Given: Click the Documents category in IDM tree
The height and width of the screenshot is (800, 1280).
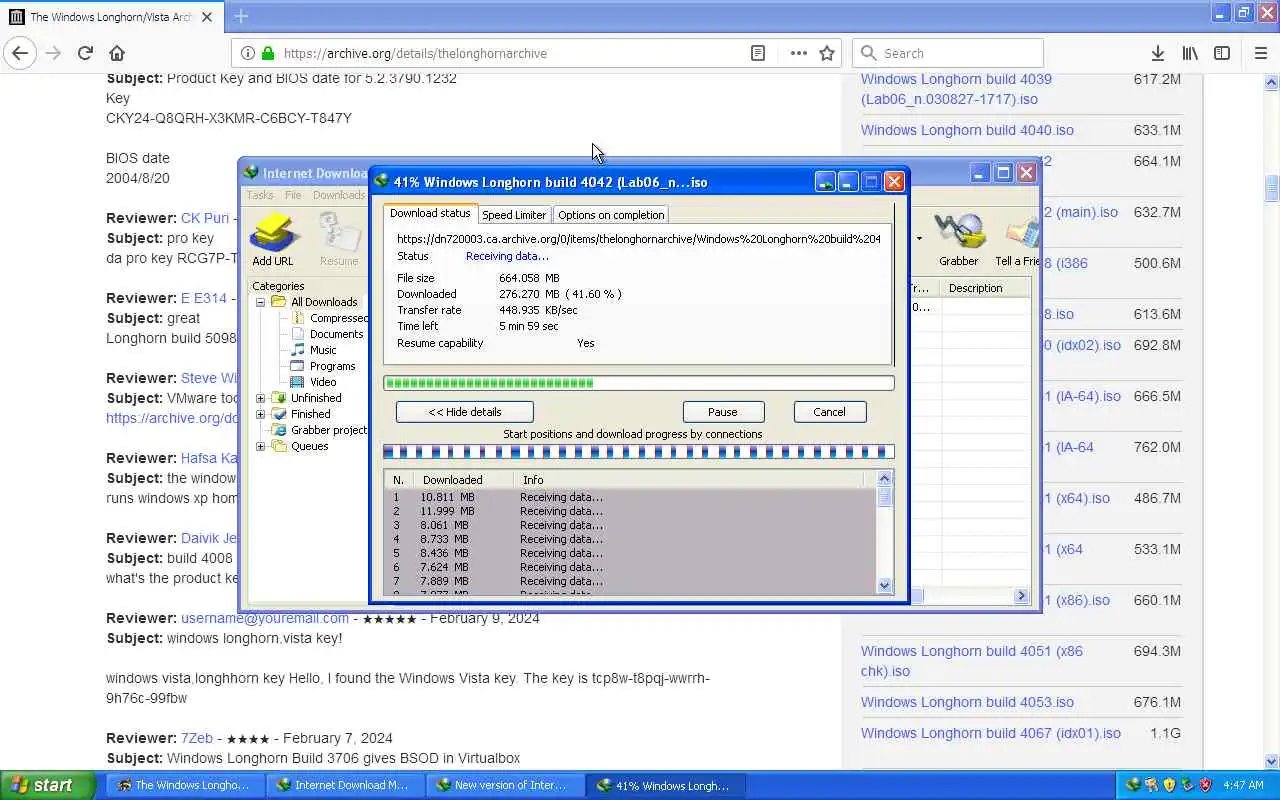Looking at the screenshot, I should 336,334.
